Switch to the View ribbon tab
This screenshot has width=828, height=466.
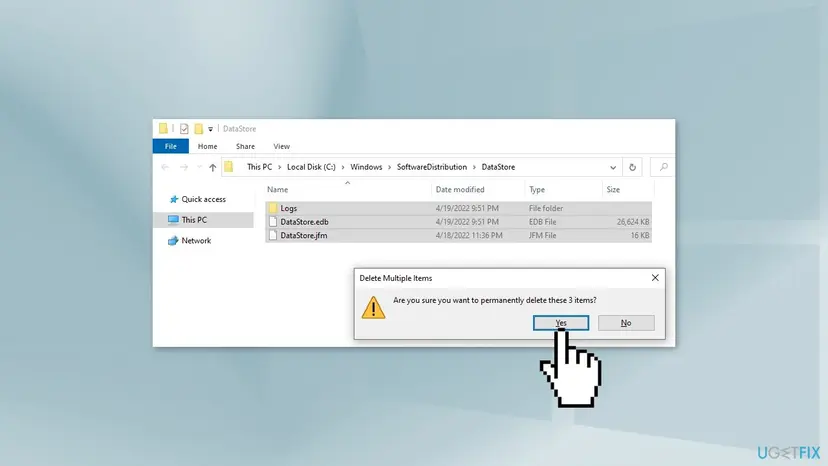(281, 146)
